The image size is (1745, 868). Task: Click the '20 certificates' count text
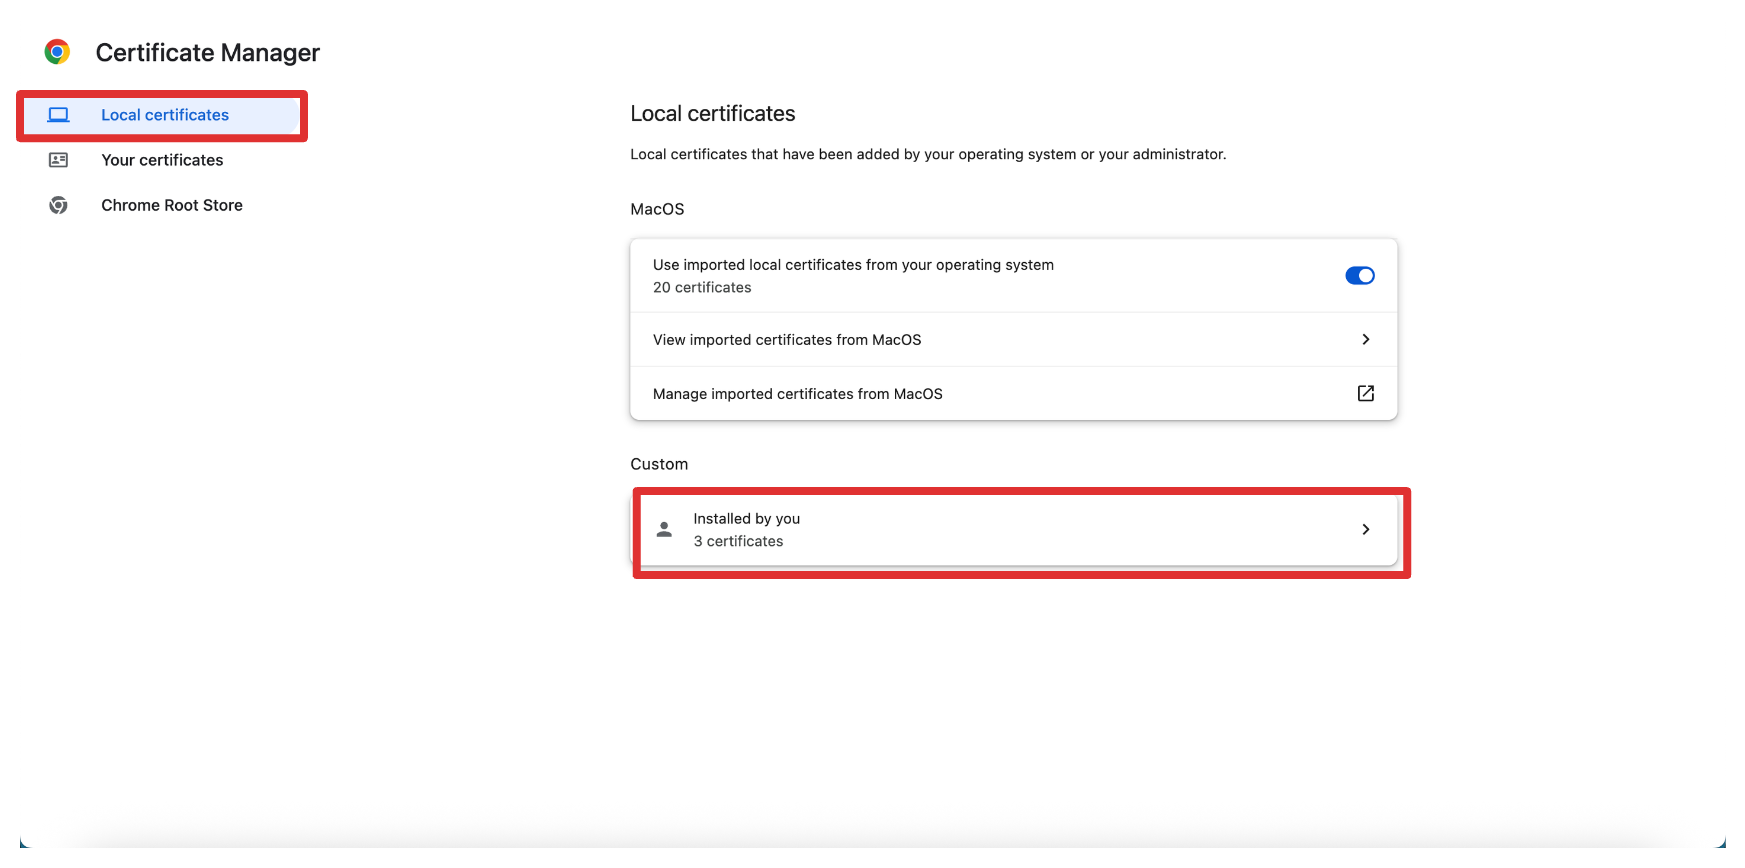(x=702, y=288)
